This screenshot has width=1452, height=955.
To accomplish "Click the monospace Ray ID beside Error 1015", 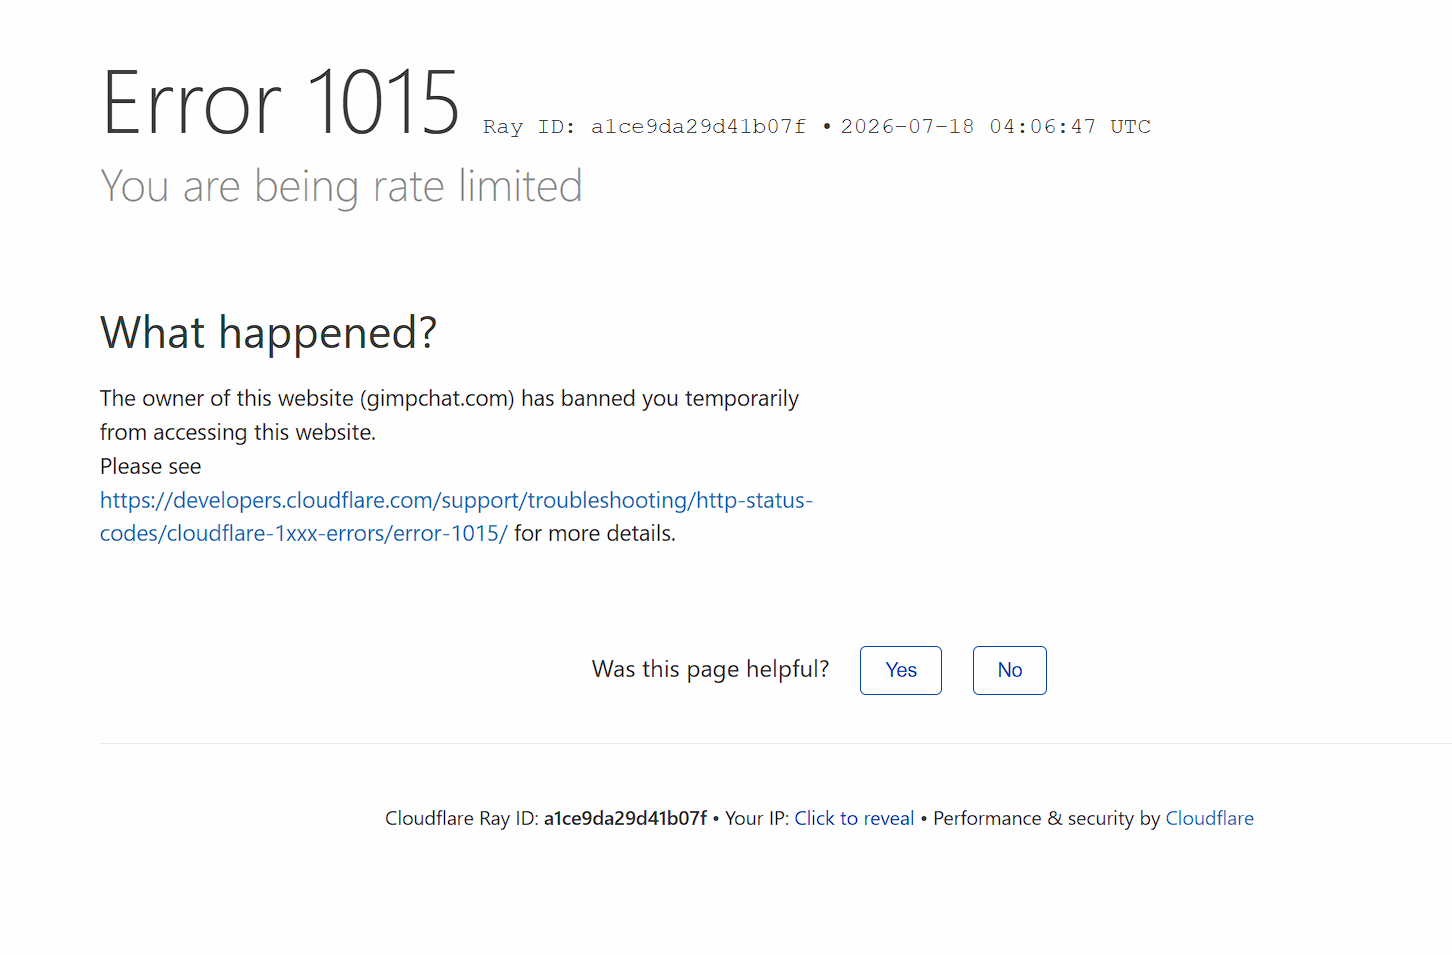I will pyautogui.click(x=644, y=127).
